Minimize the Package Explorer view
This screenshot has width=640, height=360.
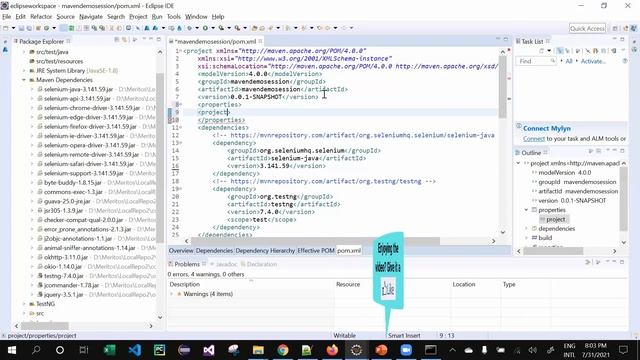coord(151,40)
